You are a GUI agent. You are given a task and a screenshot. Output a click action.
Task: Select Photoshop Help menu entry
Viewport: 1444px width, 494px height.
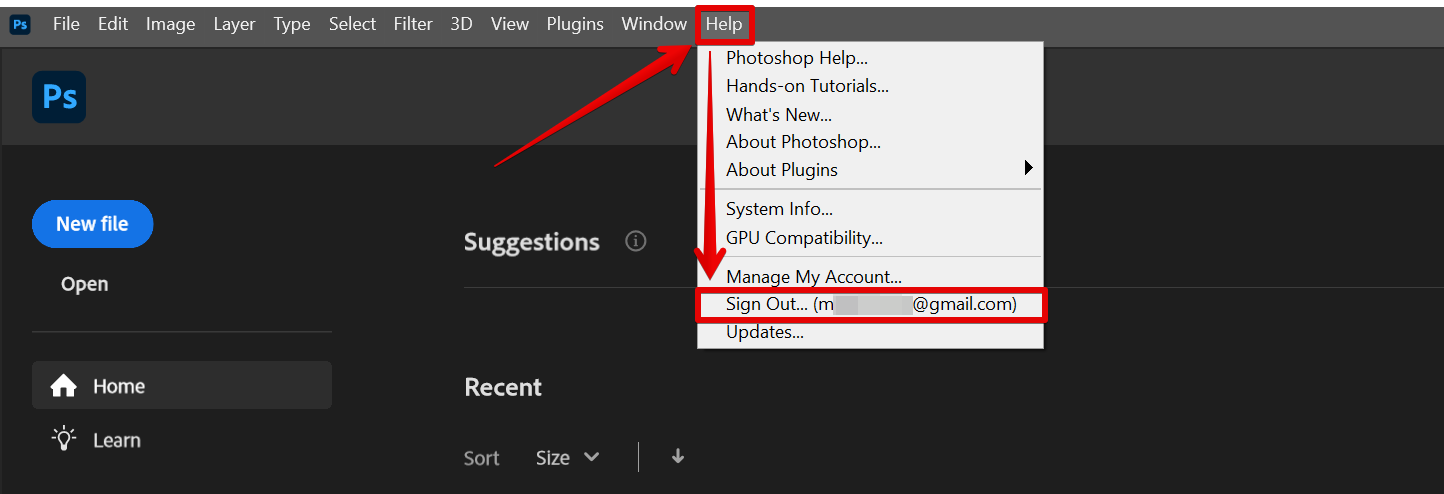coord(797,58)
